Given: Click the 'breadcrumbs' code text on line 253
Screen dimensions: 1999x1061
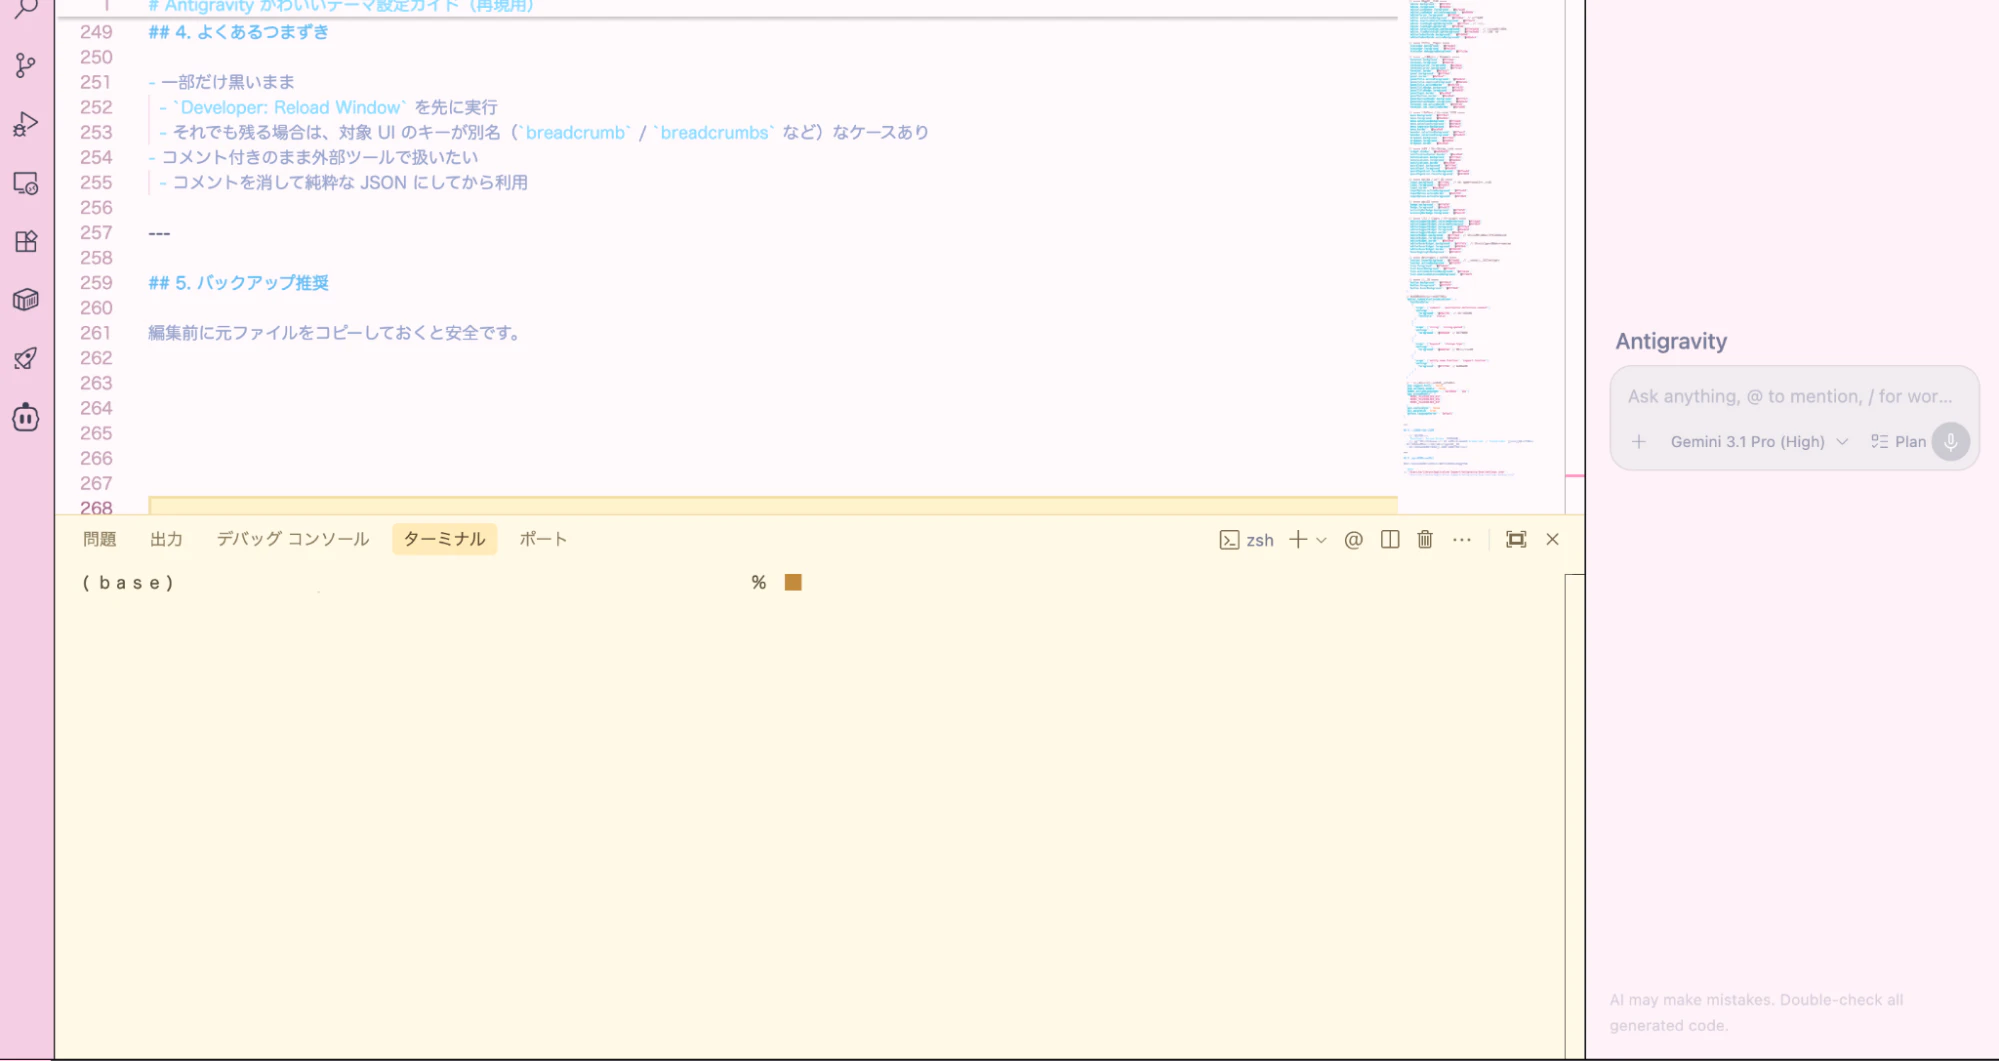Looking at the screenshot, I should click(x=714, y=132).
